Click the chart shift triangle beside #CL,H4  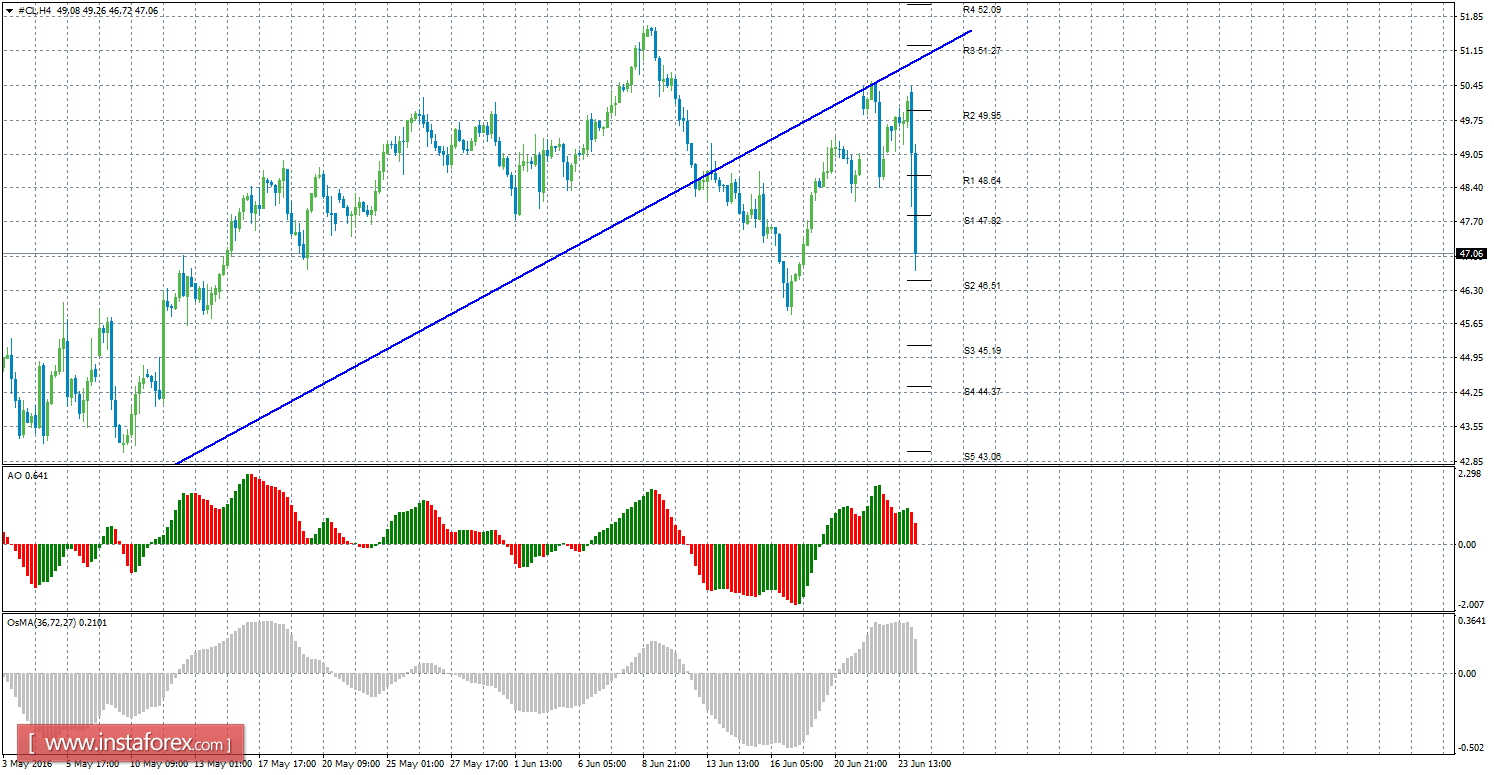click(x=10, y=10)
